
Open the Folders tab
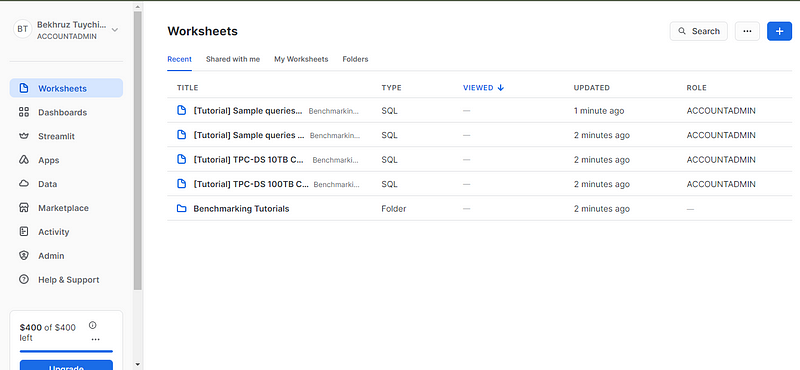[355, 59]
